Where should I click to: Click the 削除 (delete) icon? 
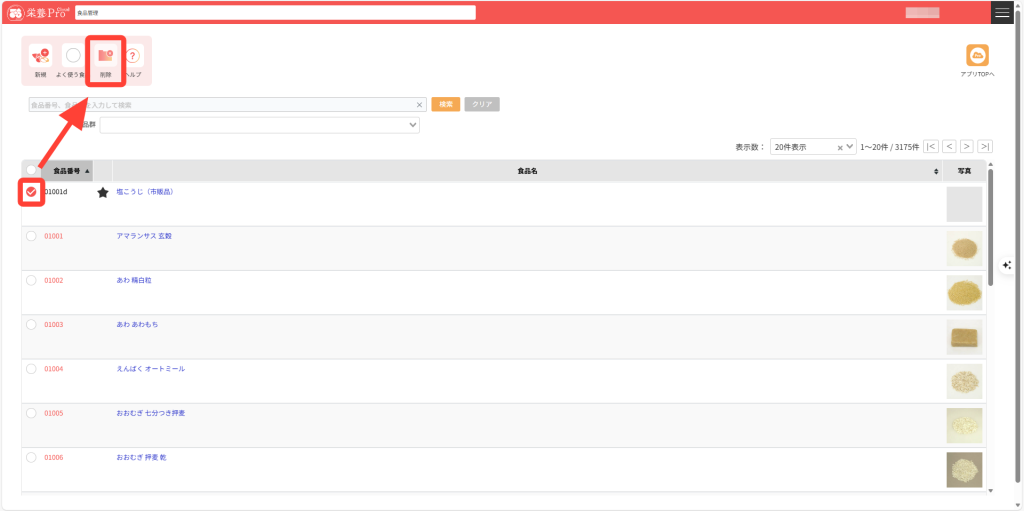[105, 58]
